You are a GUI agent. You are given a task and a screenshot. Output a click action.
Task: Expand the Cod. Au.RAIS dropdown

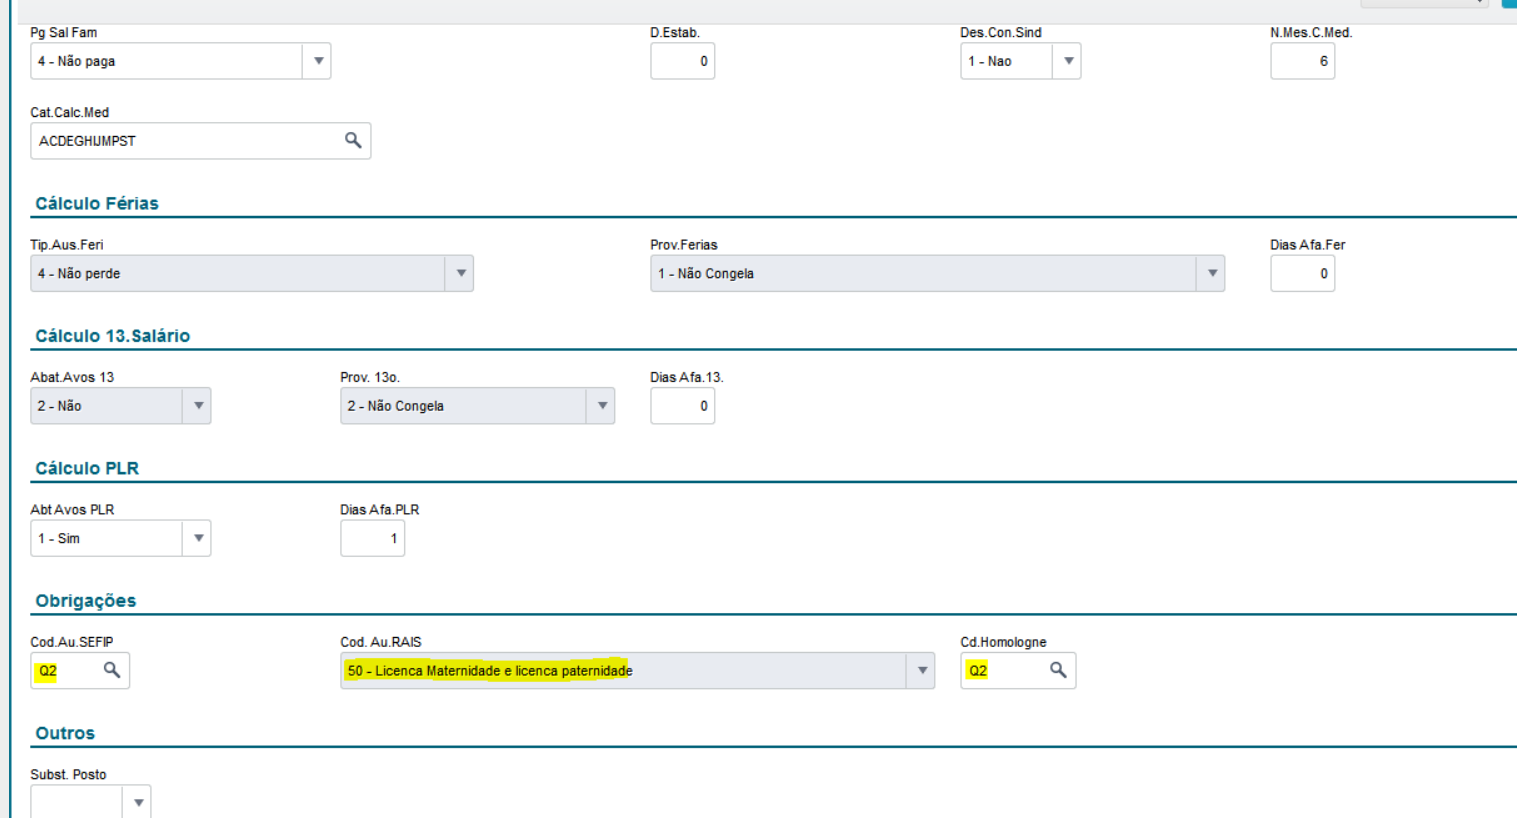tap(922, 671)
